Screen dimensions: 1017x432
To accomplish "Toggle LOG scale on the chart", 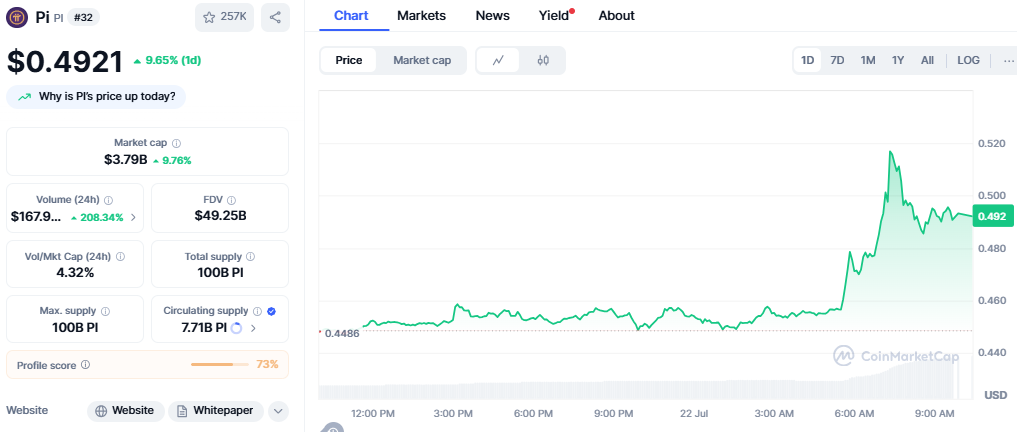I will (x=968, y=60).
